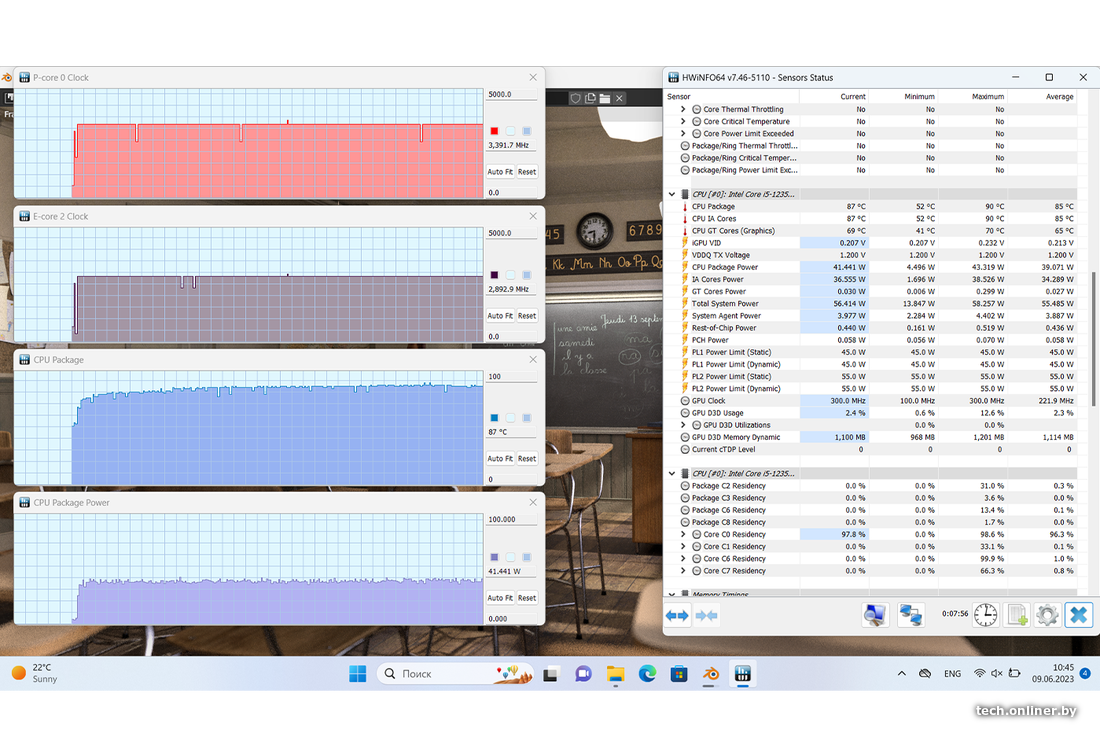Open Blender from the taskbar
This screenshot has height=734, width=1100.
tap(711, 674)
